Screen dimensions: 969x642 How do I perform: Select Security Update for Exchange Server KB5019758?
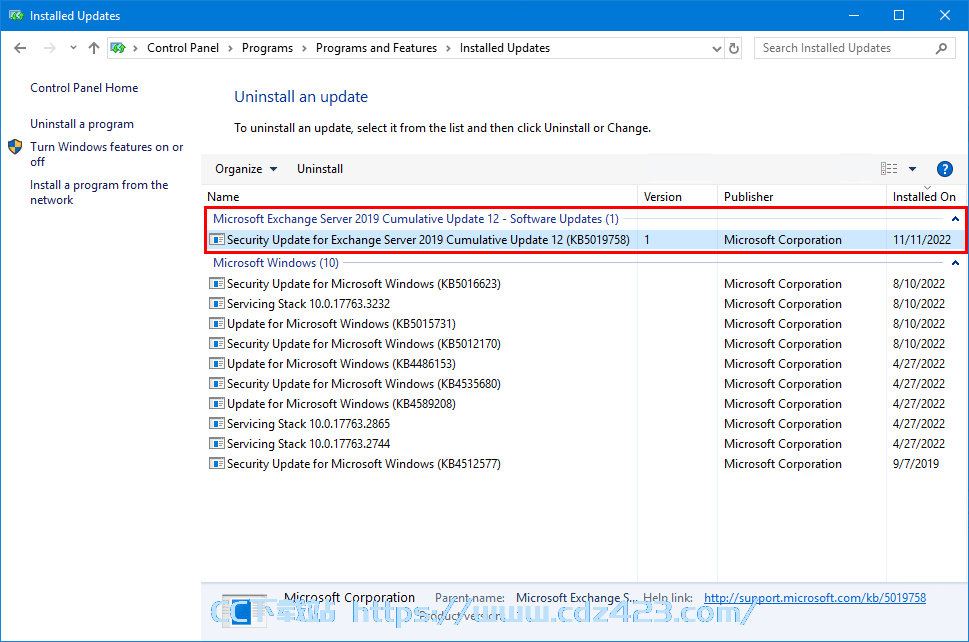pos(585,240)
